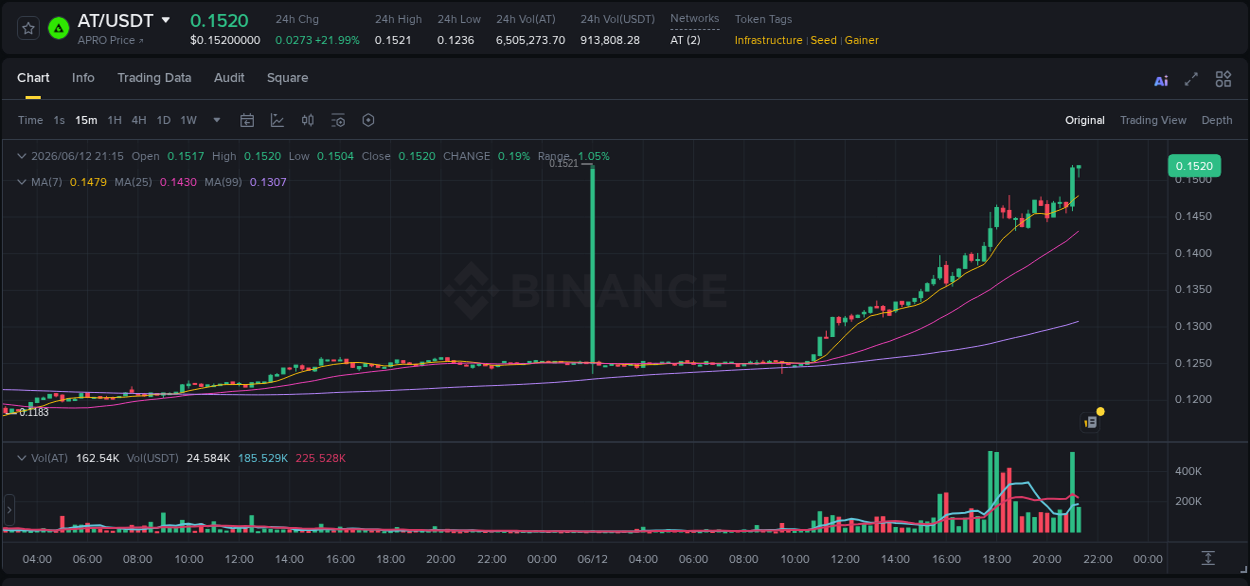Switch chart interval to 1W
The image size is (1250, 586).
[188, 120]
